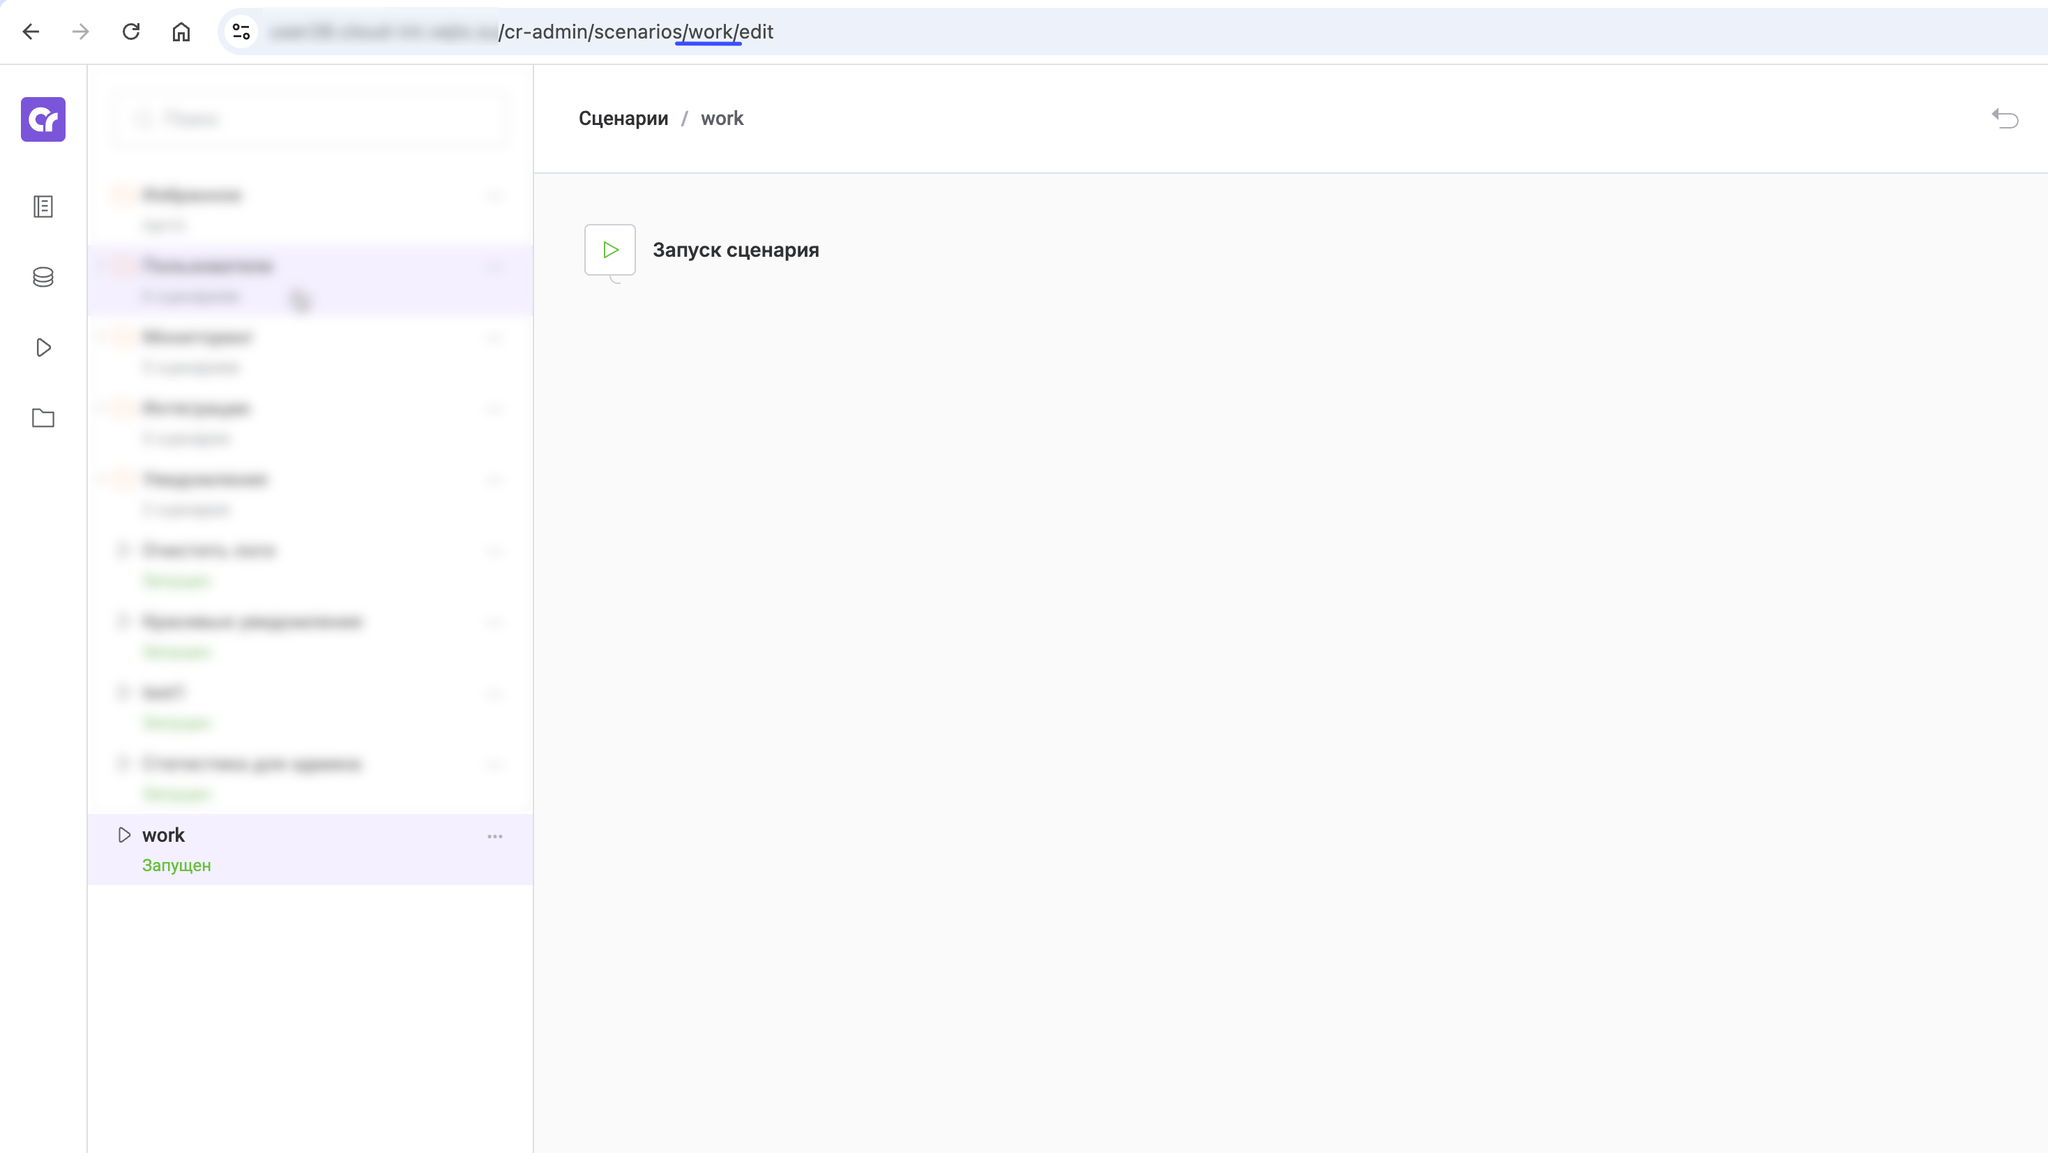Click the browser forward arrow
This screenshot has width=2048, height=1153.
click(x=81, y=32)
